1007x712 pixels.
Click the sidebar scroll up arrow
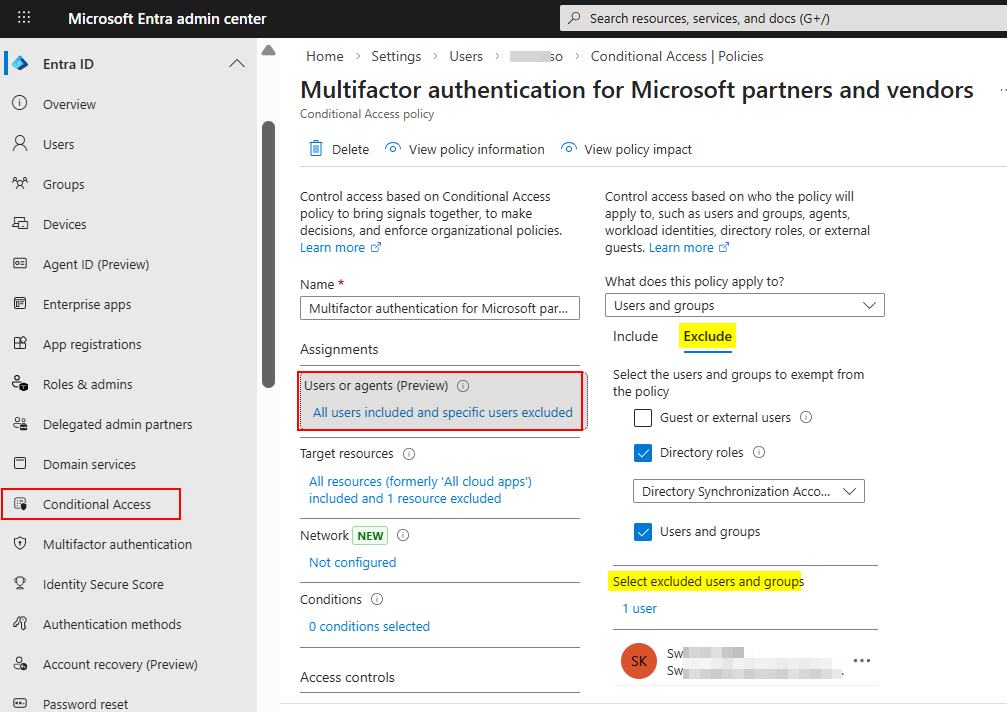[x=268, y=50]
